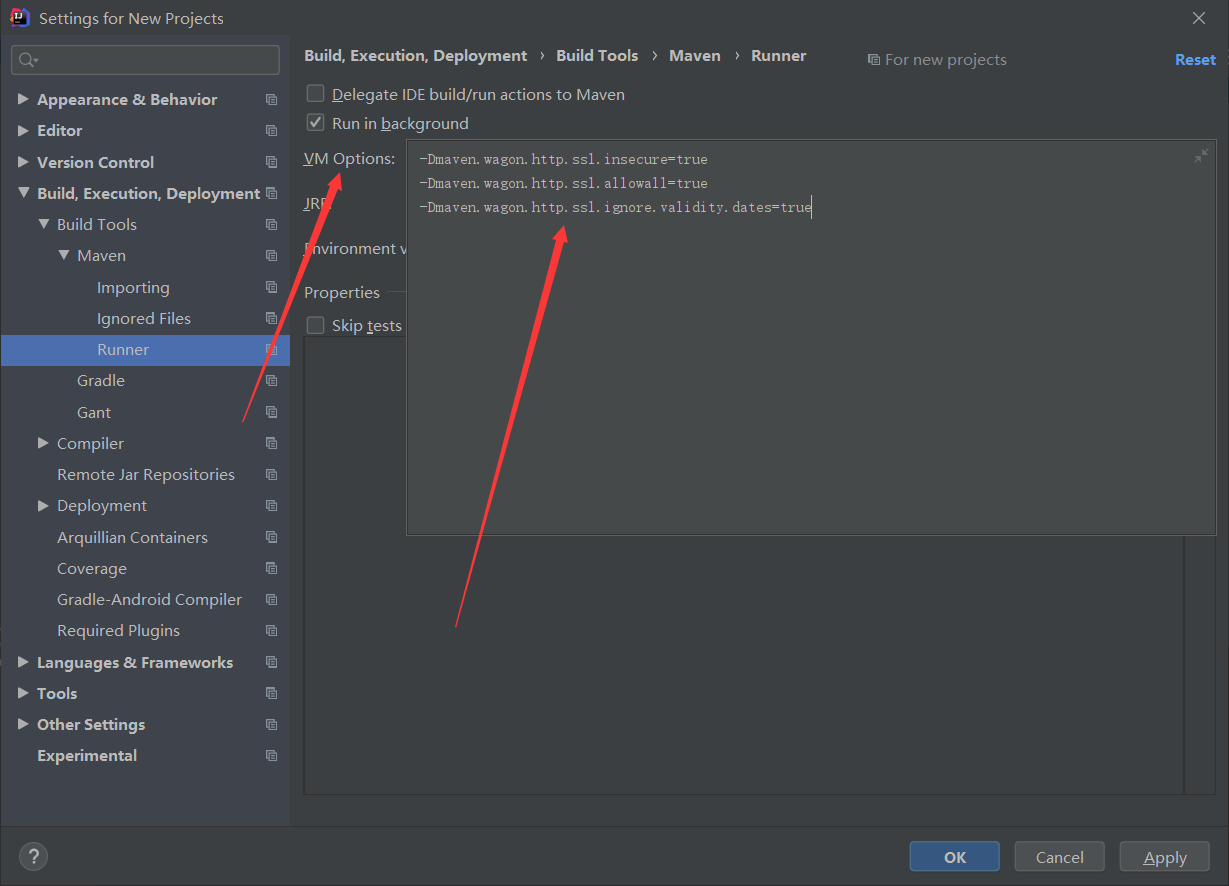Open Arquillian Containers page

pos(132,537)
